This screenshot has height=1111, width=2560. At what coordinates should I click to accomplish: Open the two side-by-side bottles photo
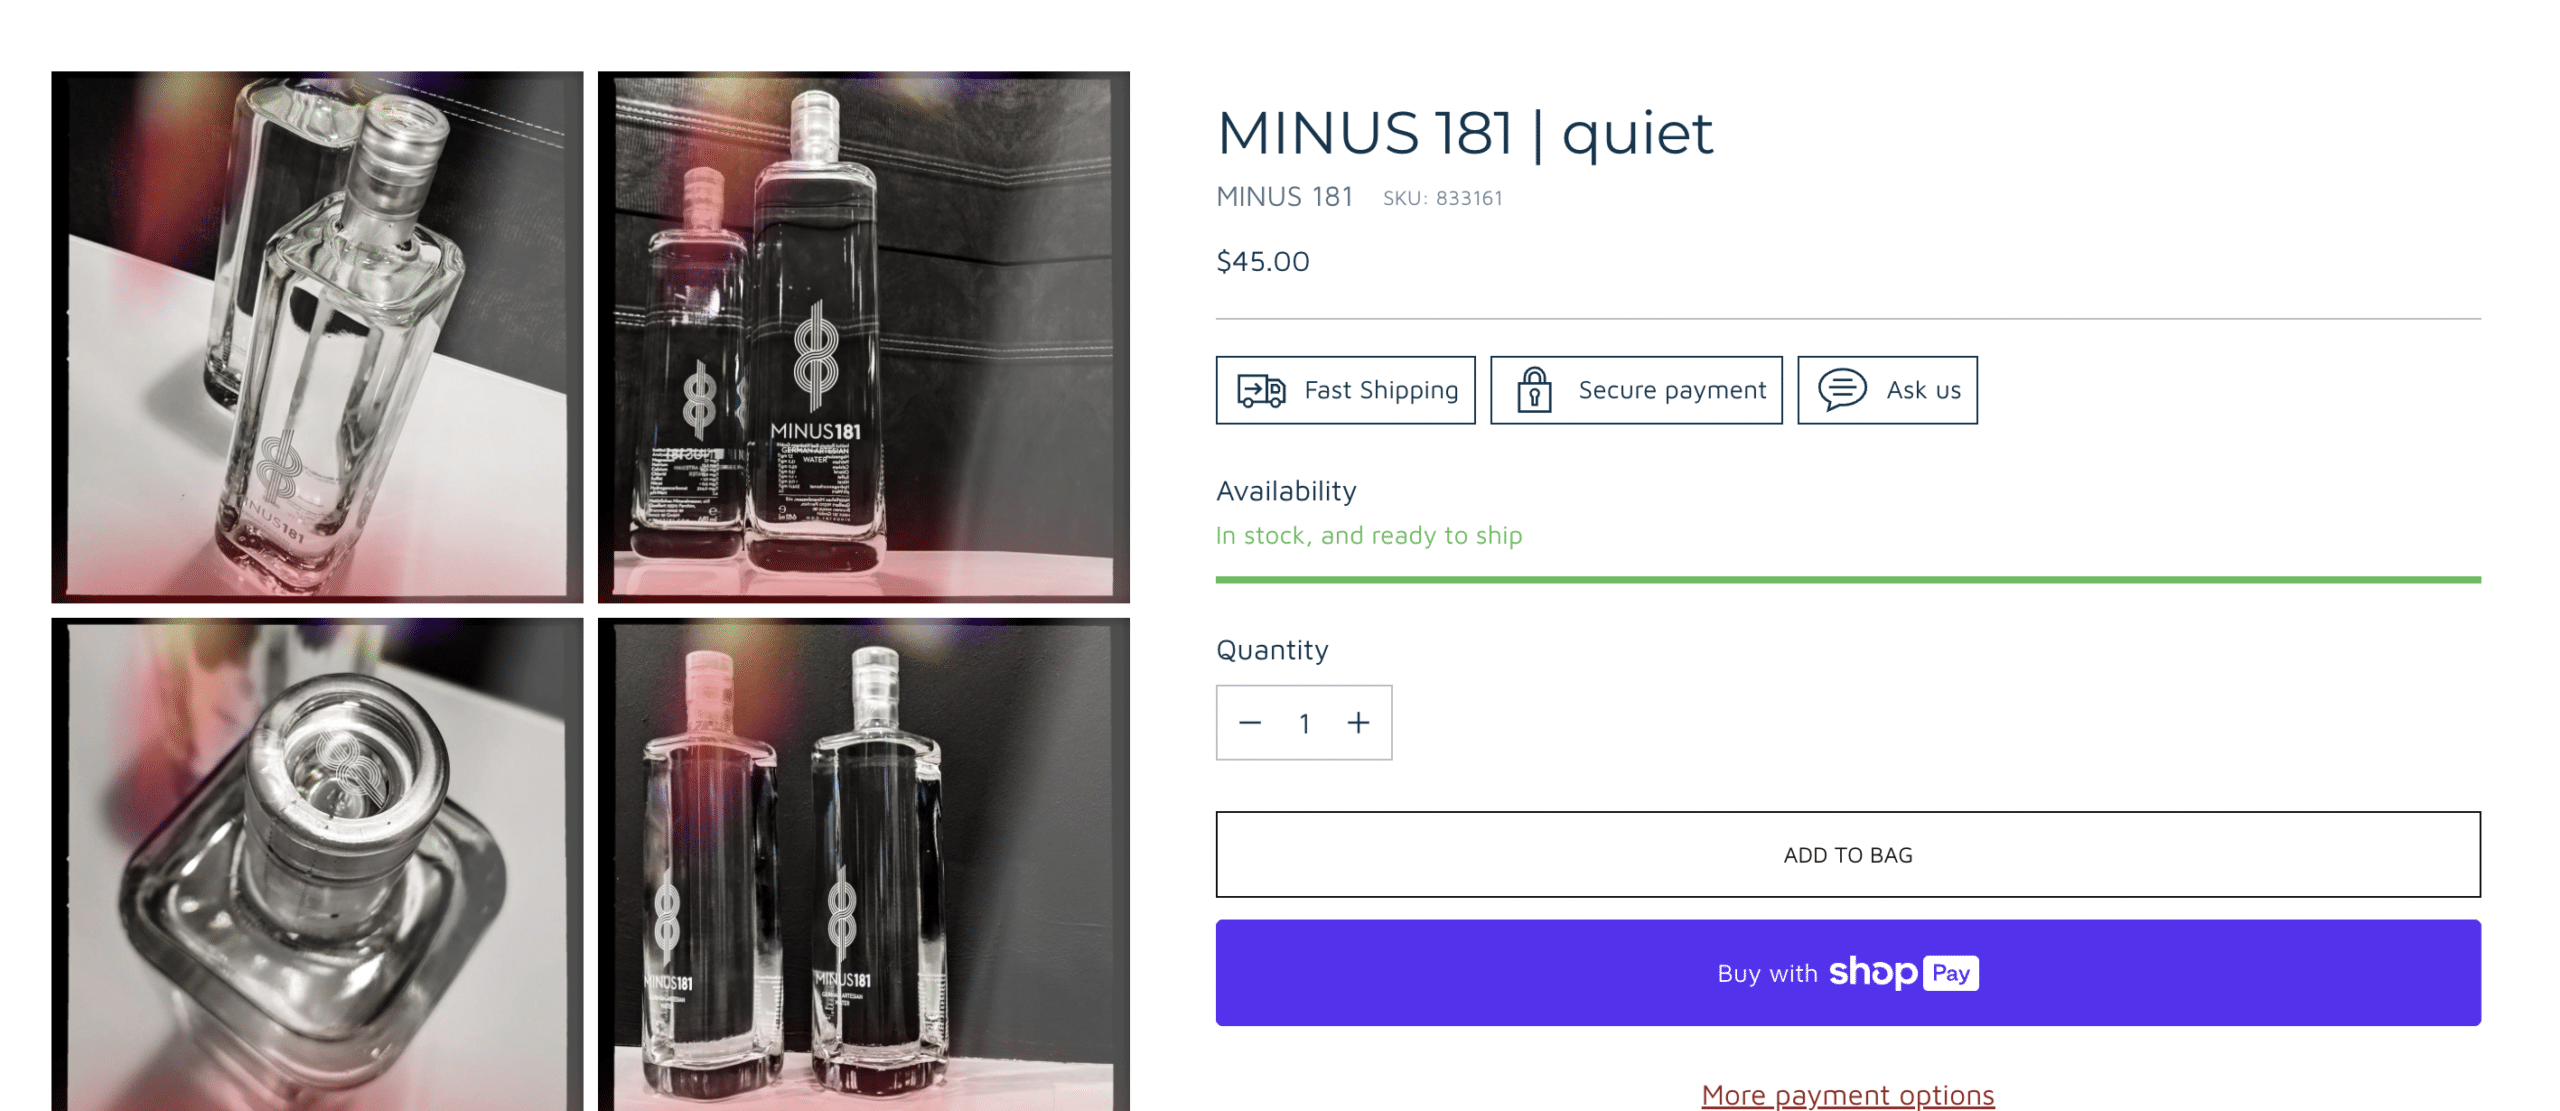coord(863,864)
